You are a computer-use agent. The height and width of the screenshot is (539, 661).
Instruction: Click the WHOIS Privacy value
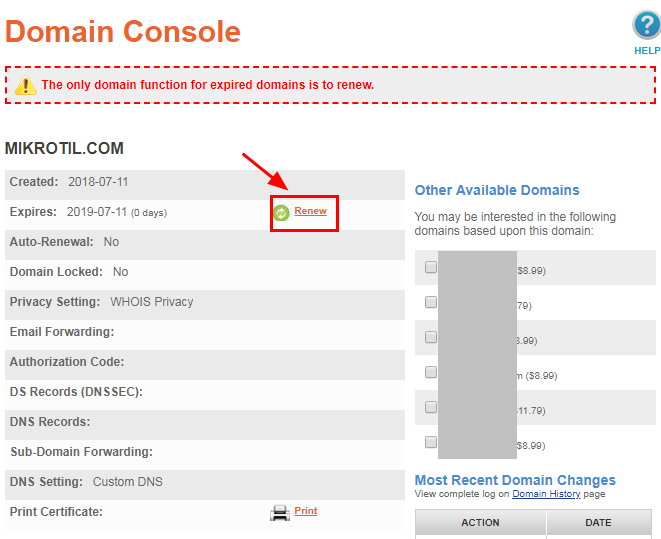(x=152, y=302)
